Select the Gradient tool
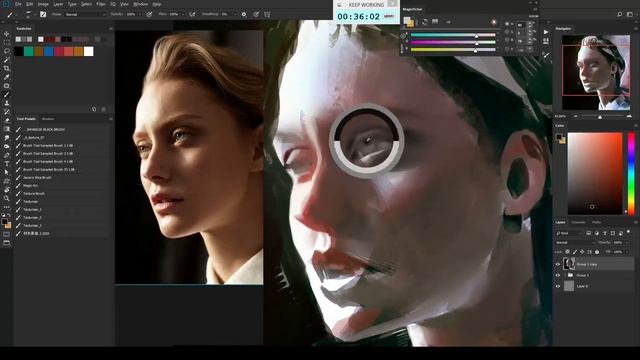This screenshot has height=360, width=640. (7, 129)
